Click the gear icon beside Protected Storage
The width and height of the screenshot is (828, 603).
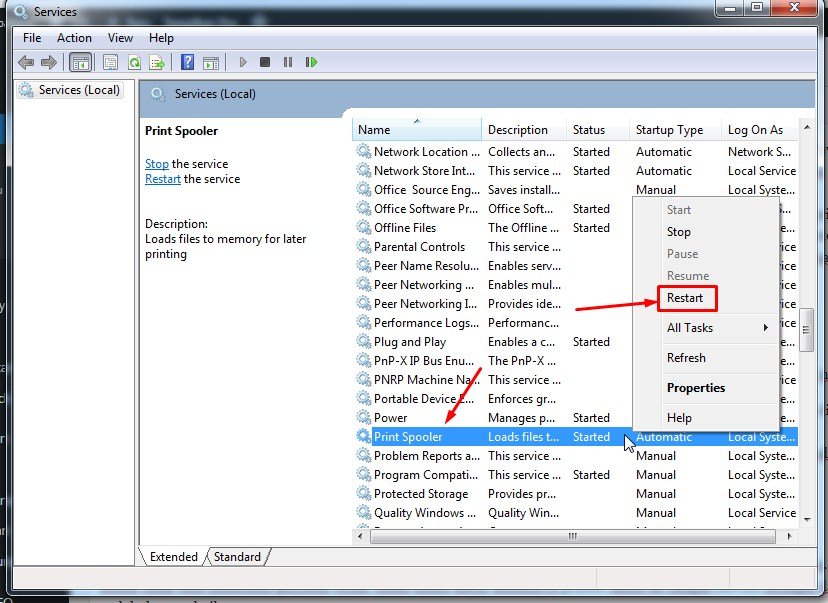363,494
